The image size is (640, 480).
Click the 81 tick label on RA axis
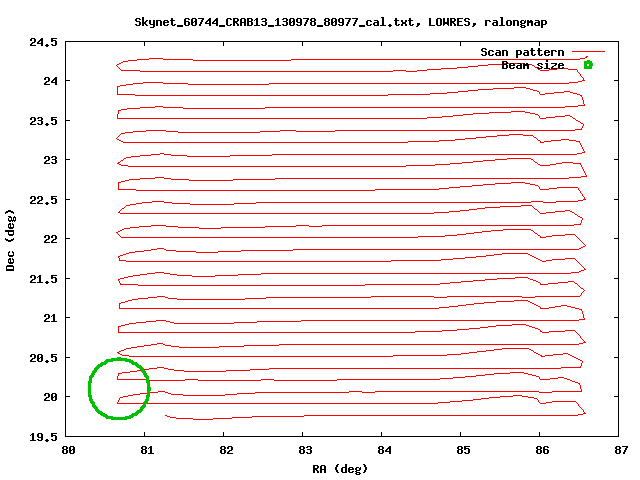point(147,450)
